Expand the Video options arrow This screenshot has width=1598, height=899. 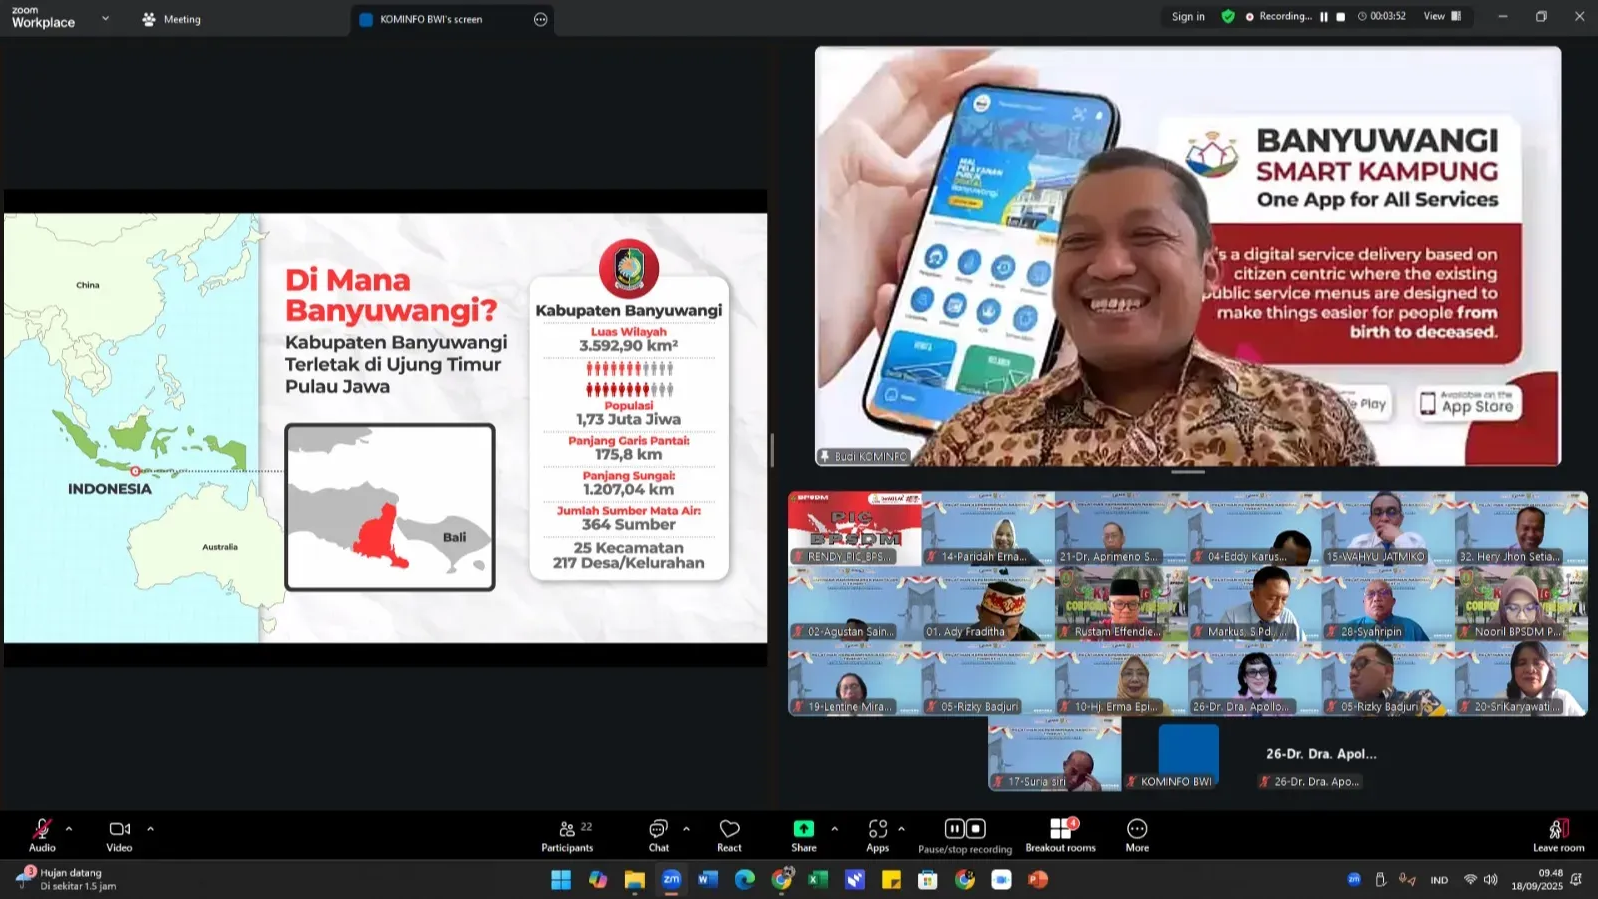(x=151, y=829)
